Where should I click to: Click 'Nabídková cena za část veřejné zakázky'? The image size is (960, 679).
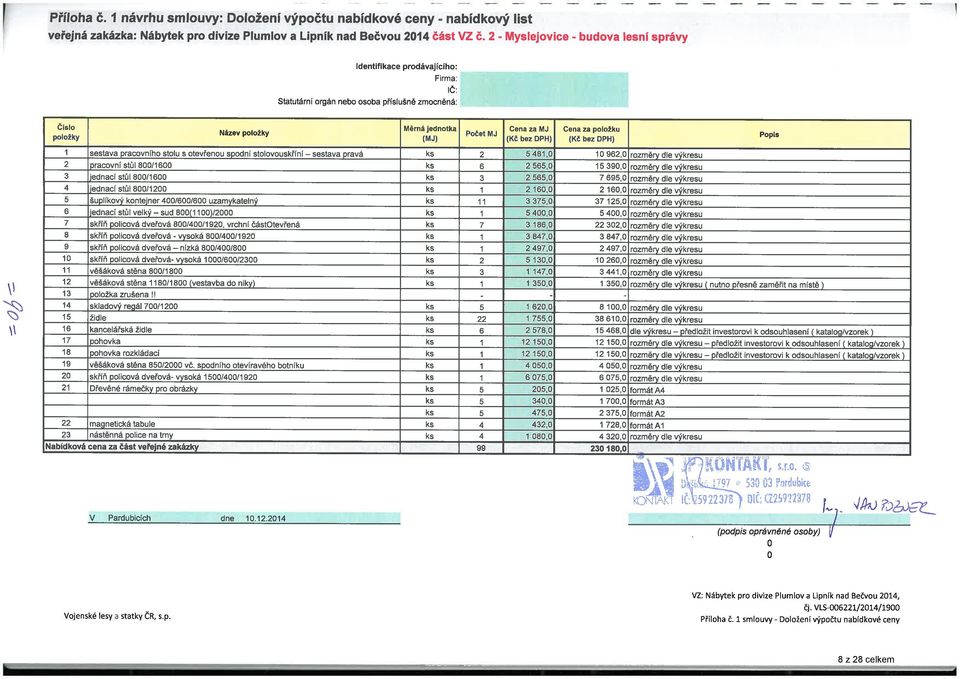122,448
